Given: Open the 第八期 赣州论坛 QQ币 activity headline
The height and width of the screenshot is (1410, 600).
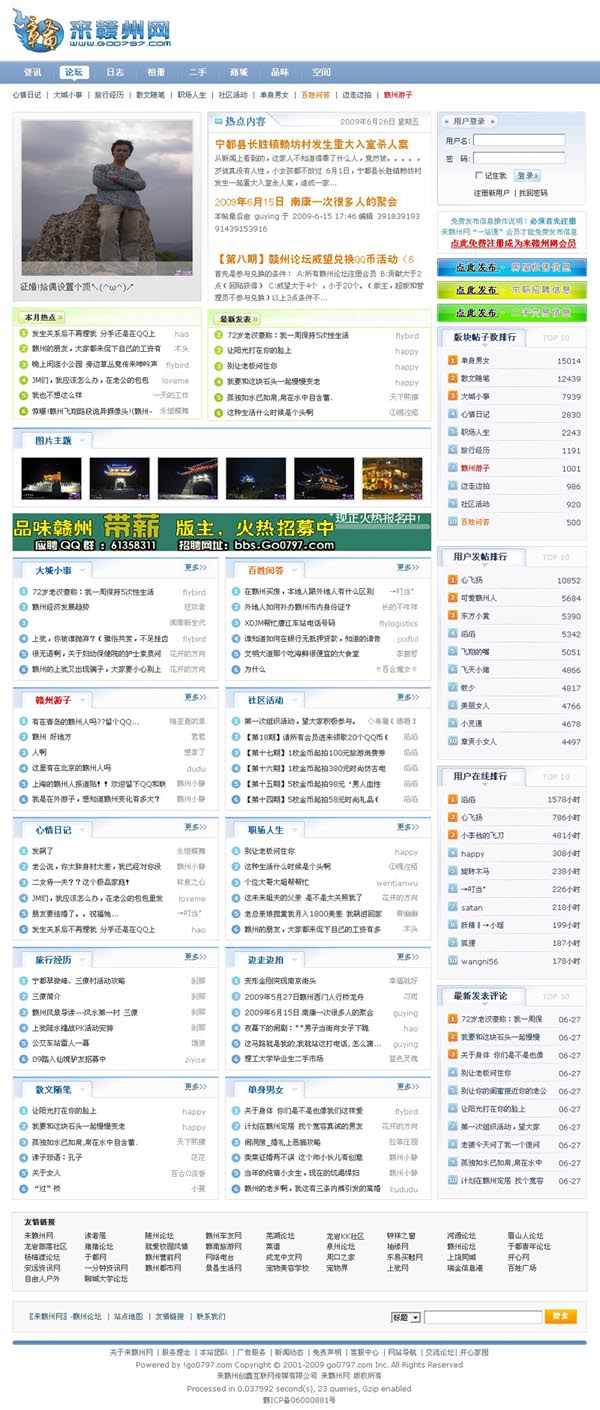Looking at the screenshot, I should click(x=314, y=259).
